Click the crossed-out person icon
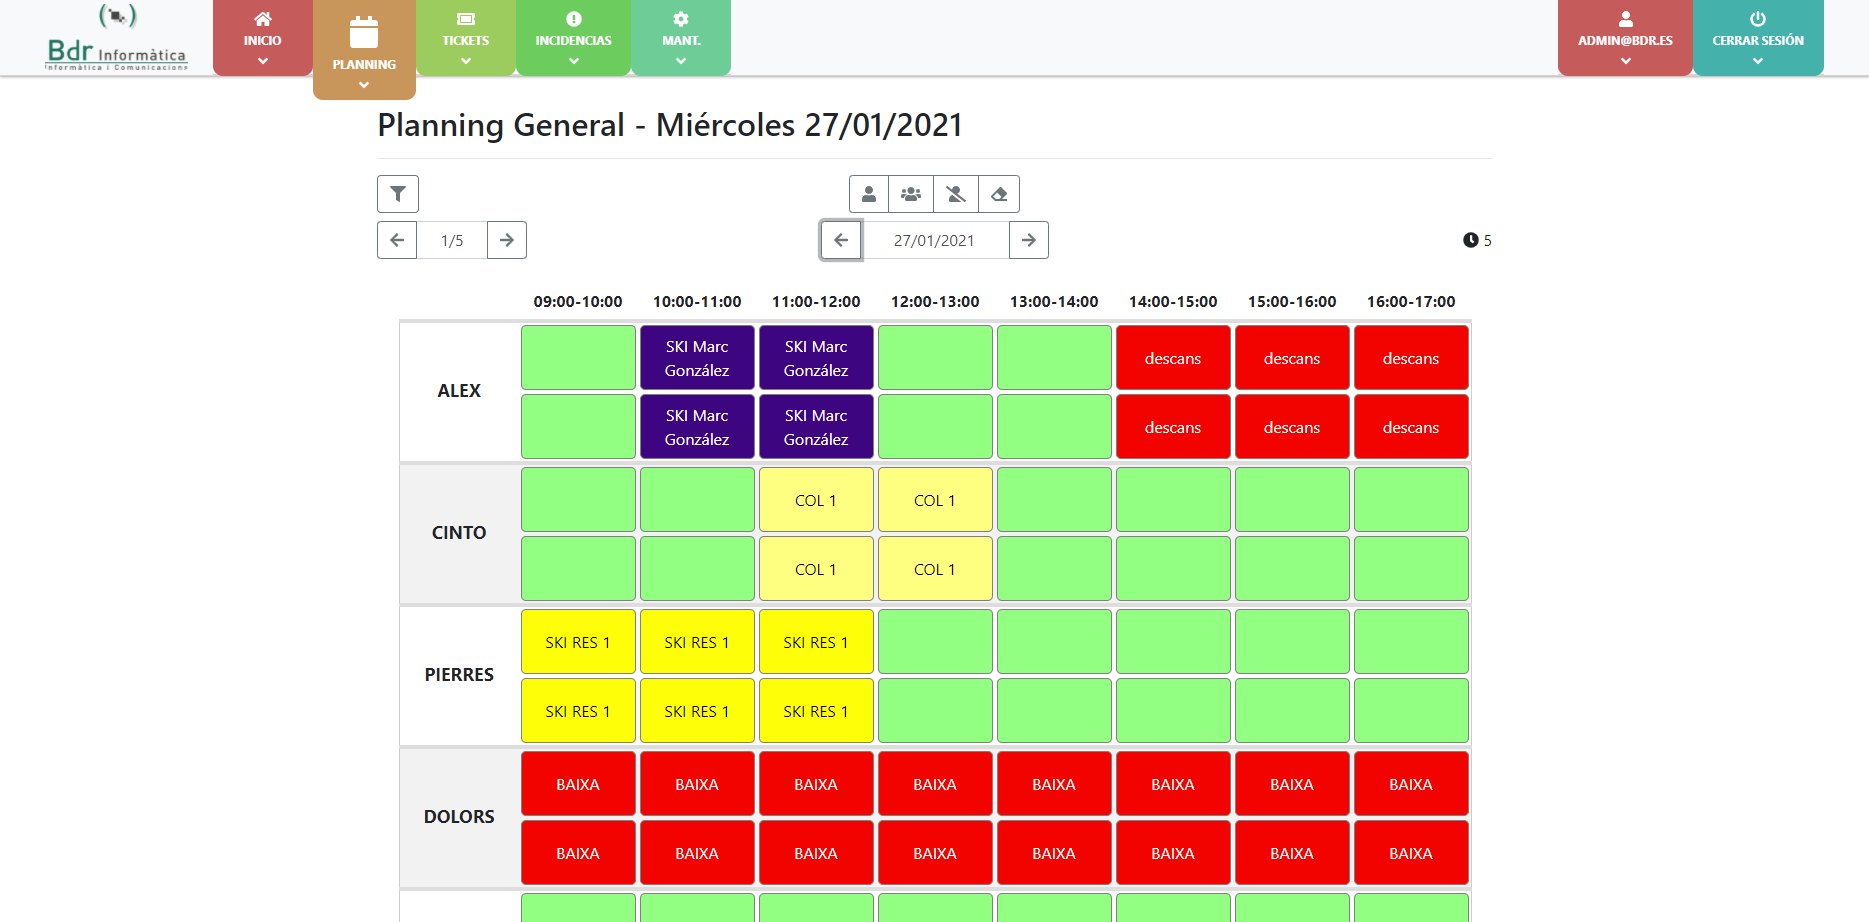The width and height of the screenshot is (1869, 922). click(956, 194)
